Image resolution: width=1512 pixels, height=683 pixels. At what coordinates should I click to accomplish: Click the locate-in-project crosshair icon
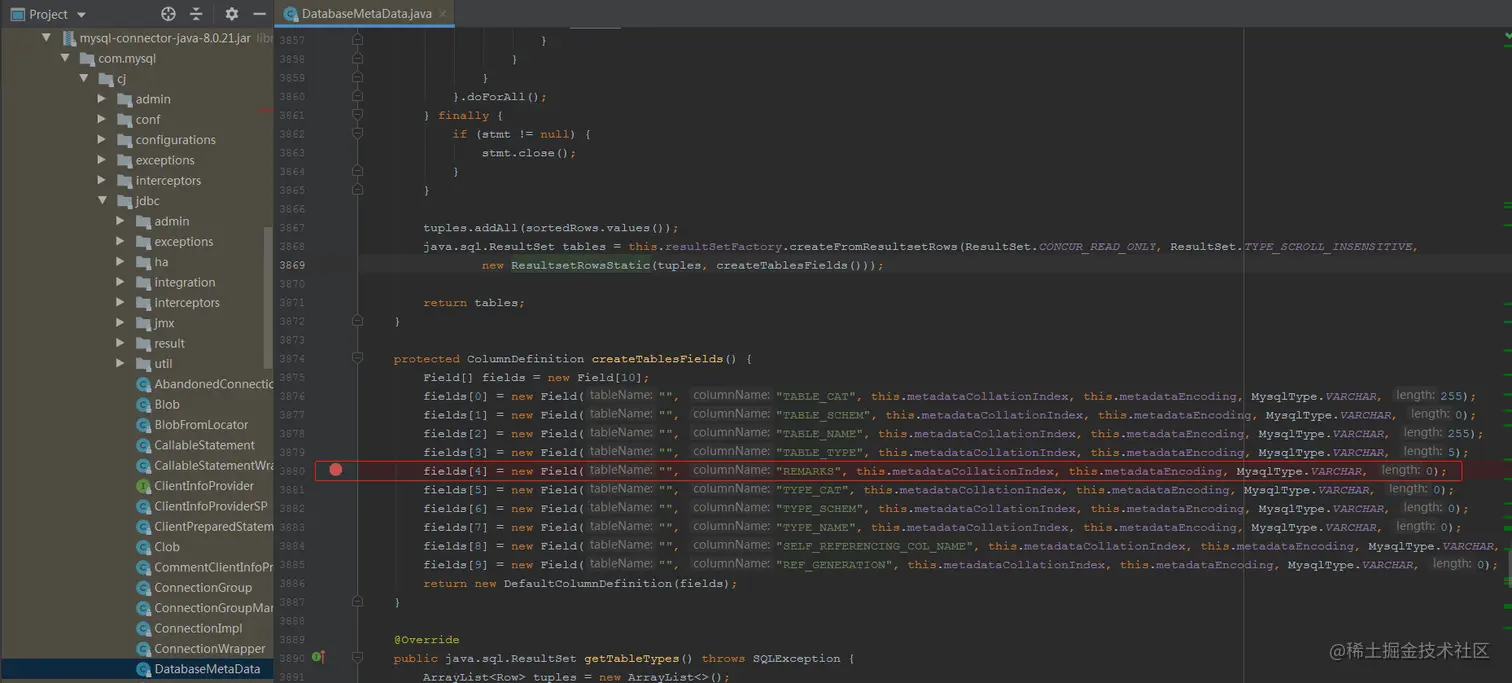coord(168,14)
